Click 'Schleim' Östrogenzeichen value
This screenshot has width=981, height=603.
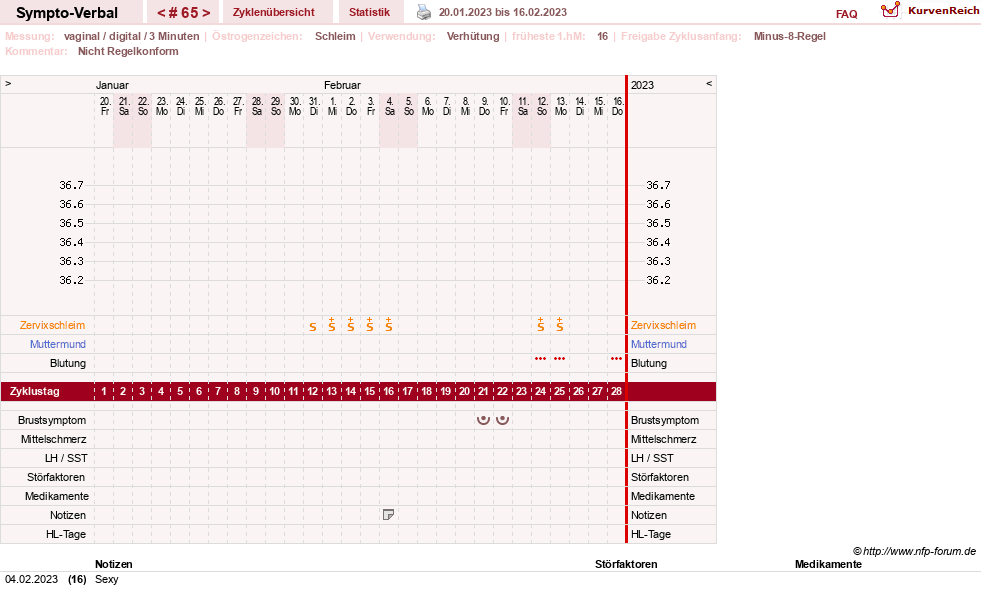coord(335,36)
